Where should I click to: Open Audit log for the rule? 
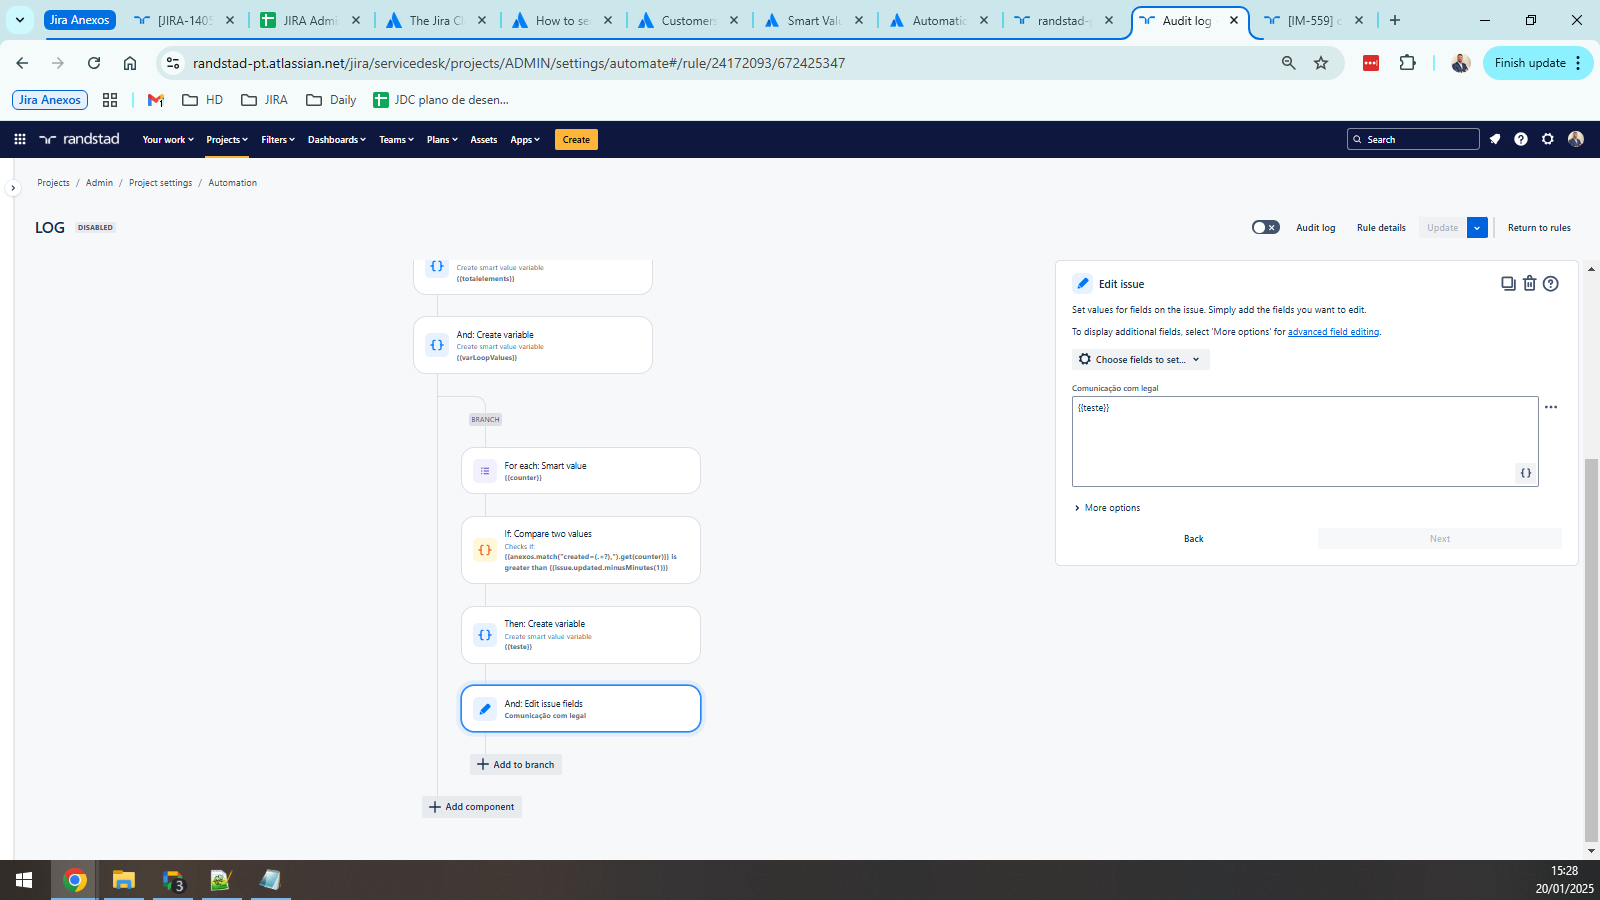(x=1316, y=228)
